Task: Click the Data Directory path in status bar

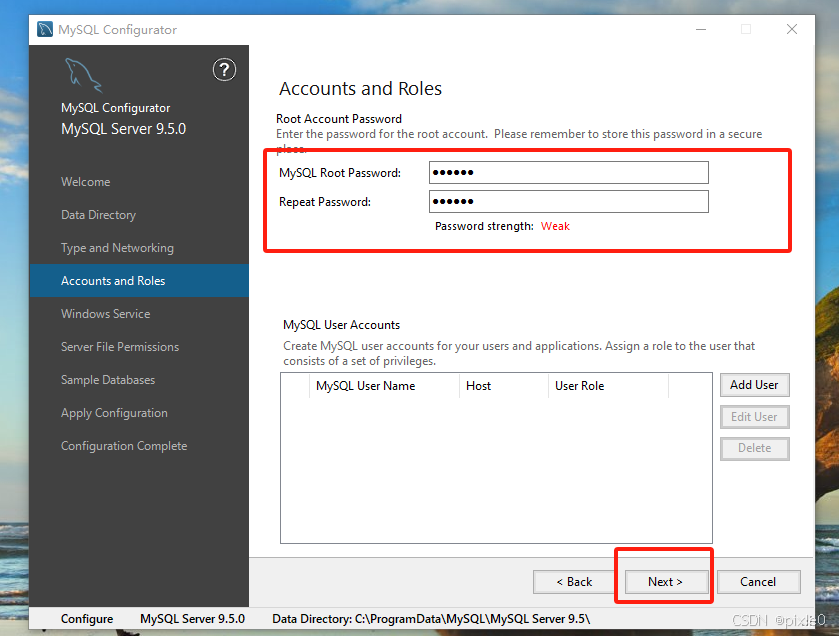Action: tap(431, 619)
